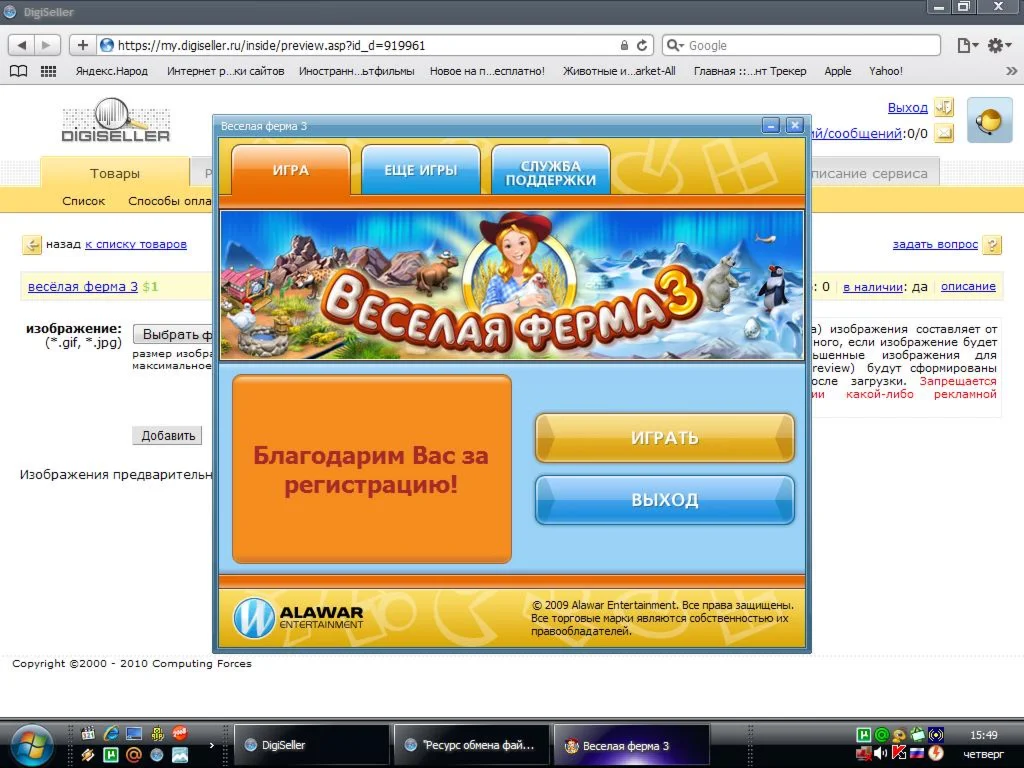
Task: Follow the Выход link at top right
Action: point(907,108)
